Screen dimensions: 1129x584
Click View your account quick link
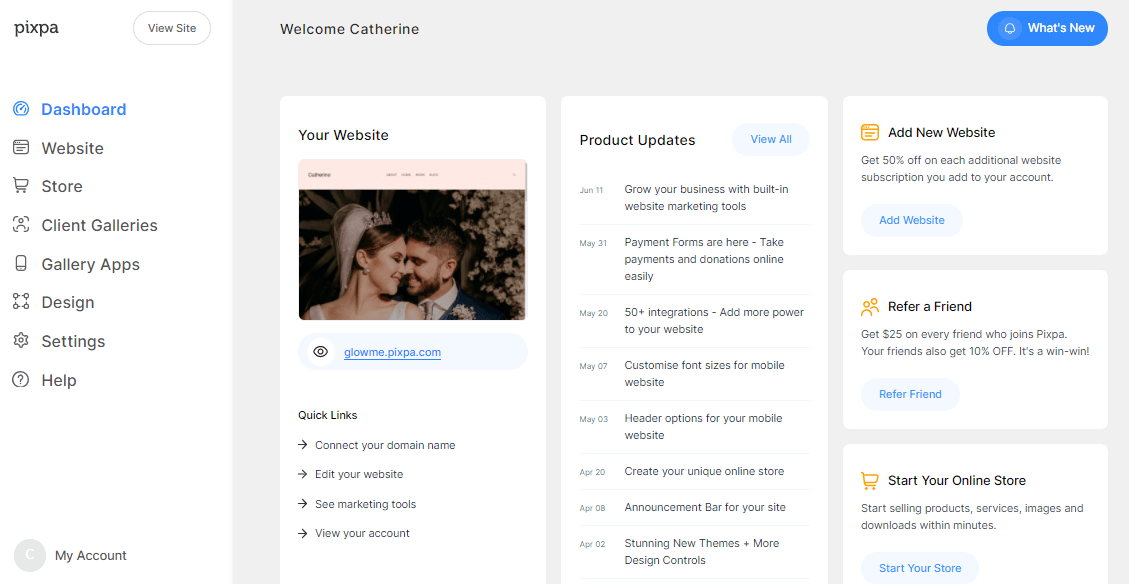[362, 533]
